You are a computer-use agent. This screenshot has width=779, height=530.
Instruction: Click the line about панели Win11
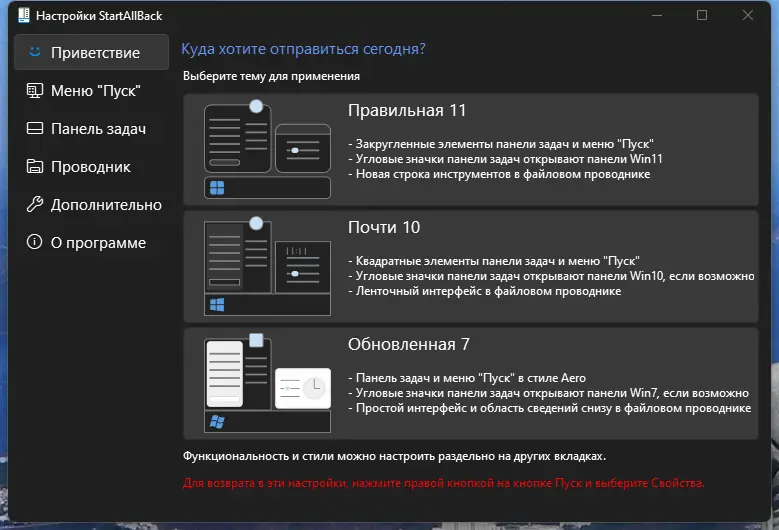click(505, 159)
